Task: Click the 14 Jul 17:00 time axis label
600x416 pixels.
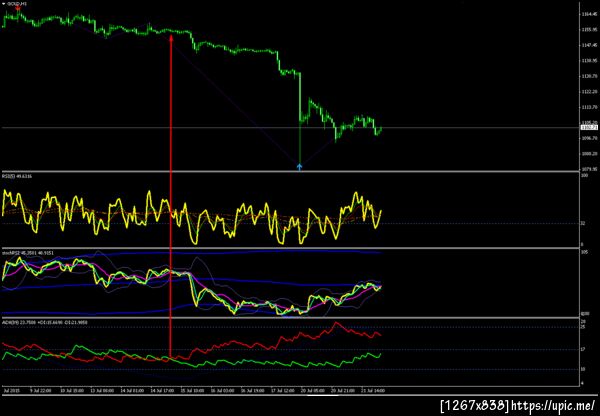Action: (163, 391)
